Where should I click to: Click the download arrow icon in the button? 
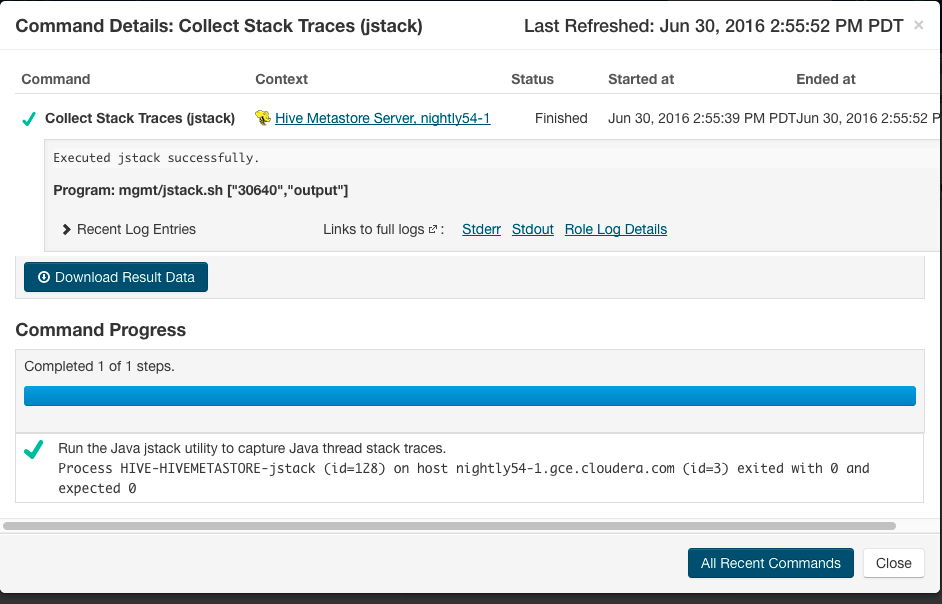tap(44, 277)
